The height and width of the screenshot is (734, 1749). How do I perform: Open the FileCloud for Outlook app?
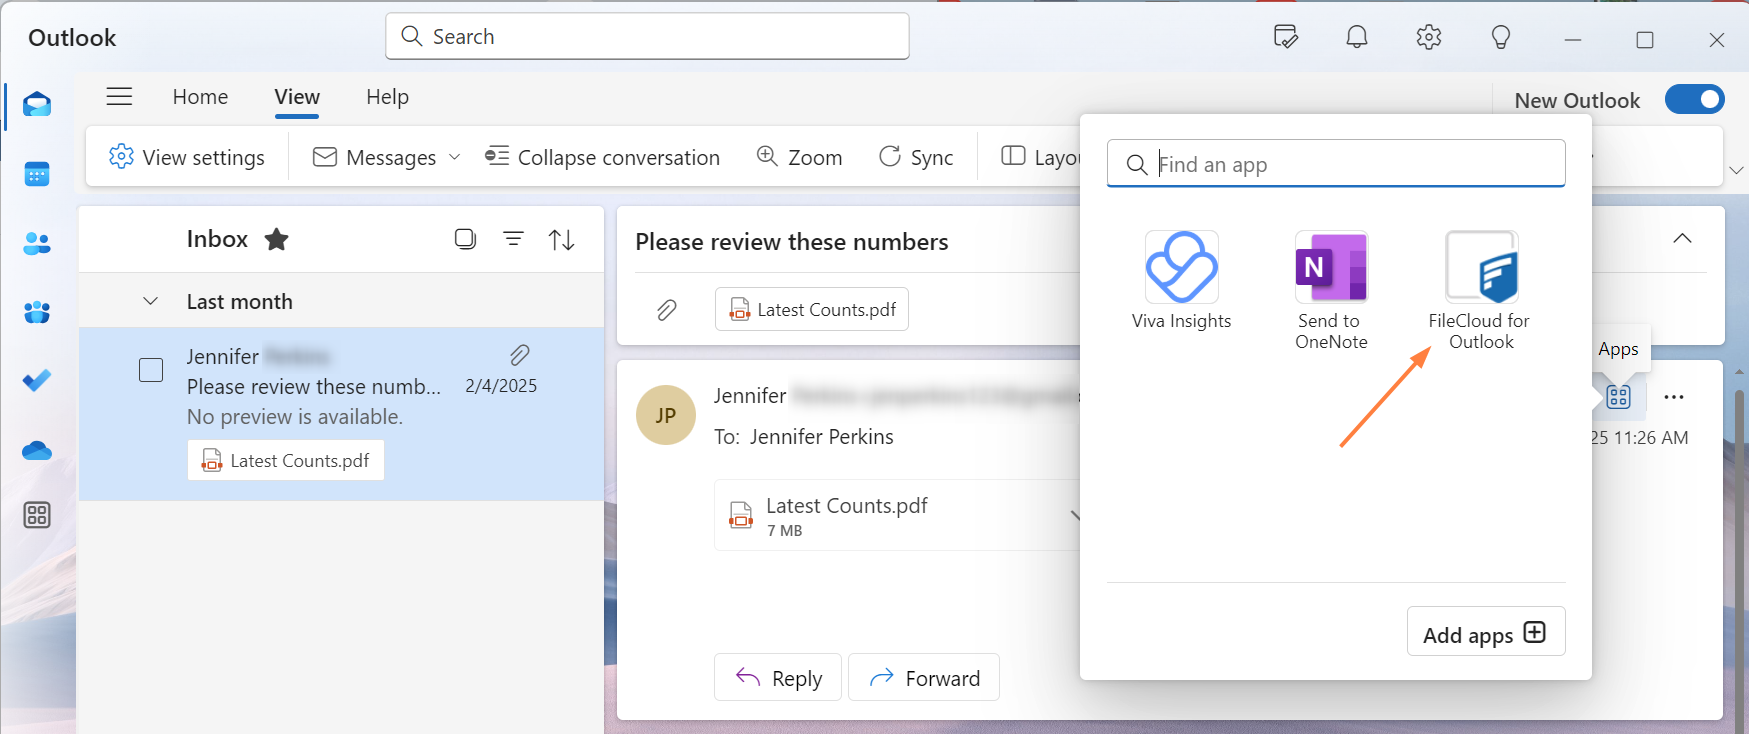click(x=1481, y=268)
